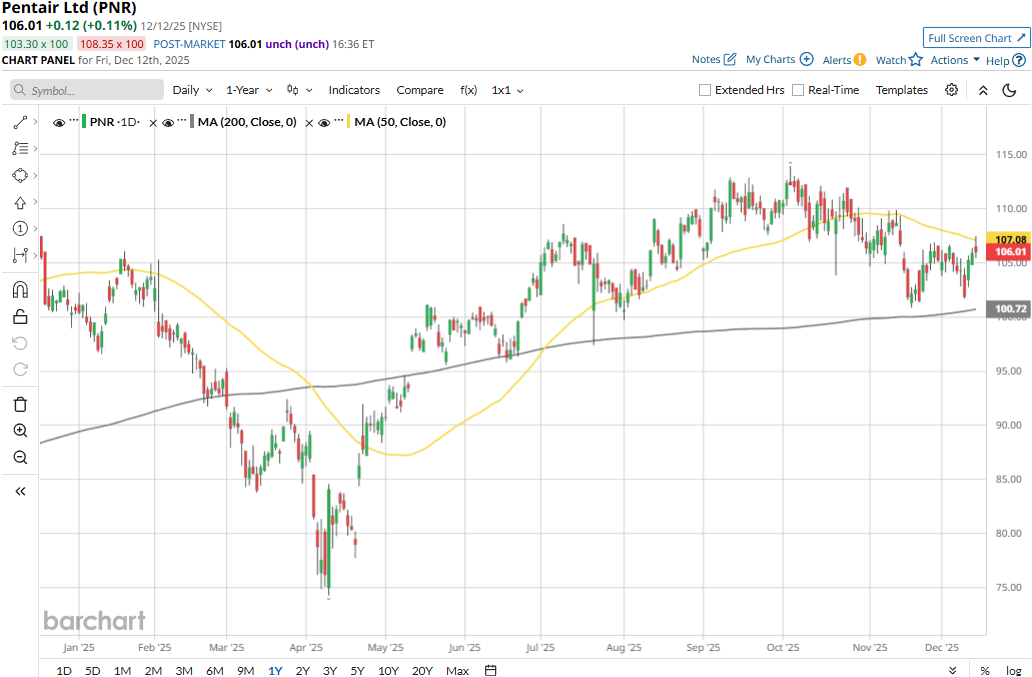Open the Actions dropdown menu
This screenshot has width=1032, height=677.
click(955, 60)
